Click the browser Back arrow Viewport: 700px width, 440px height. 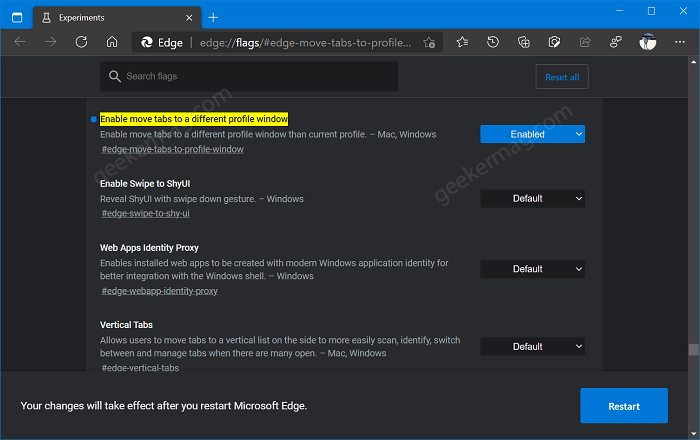tap(20, 42)
